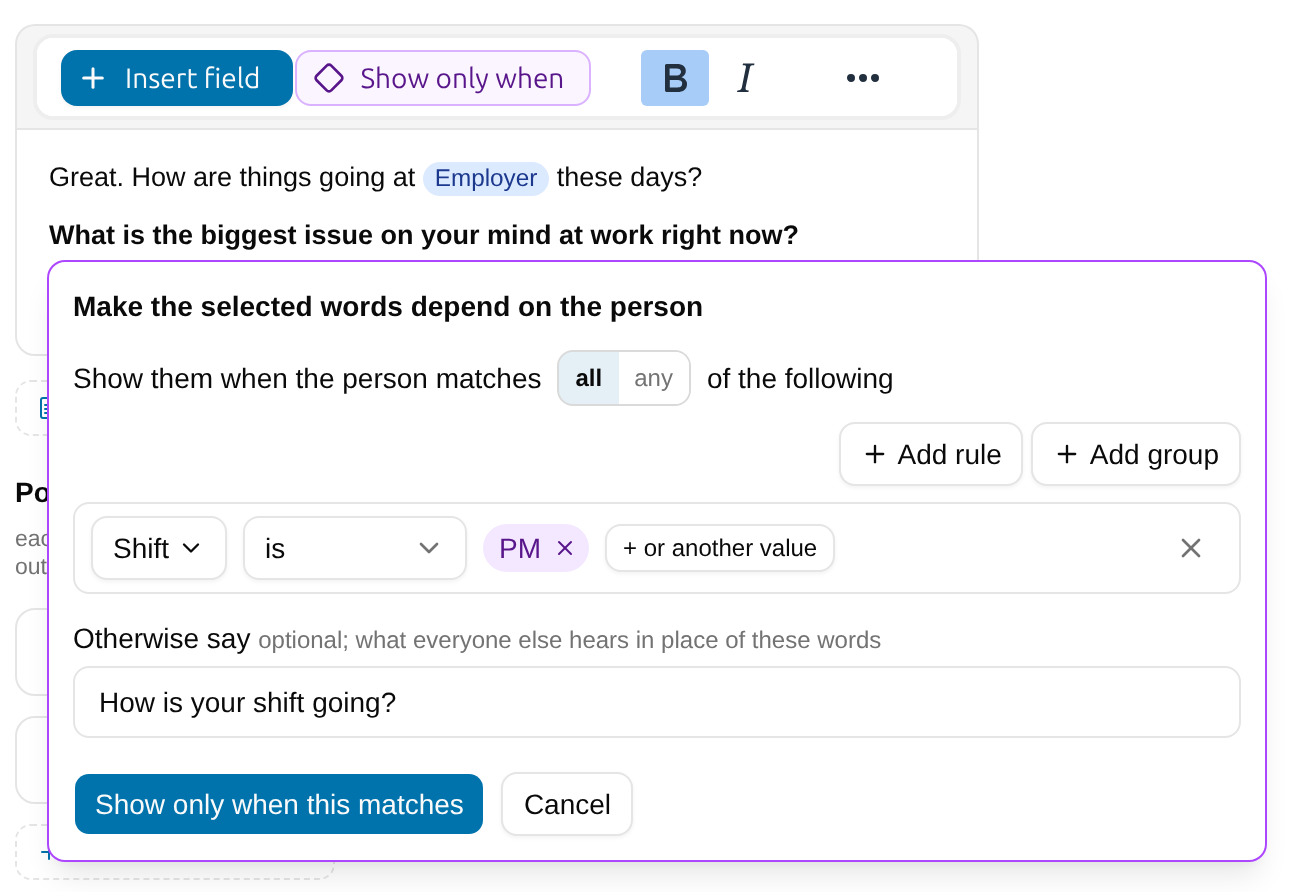Delete the Shift rule row
Screen dimensions: 1296x892
(x=1190, y=548)
